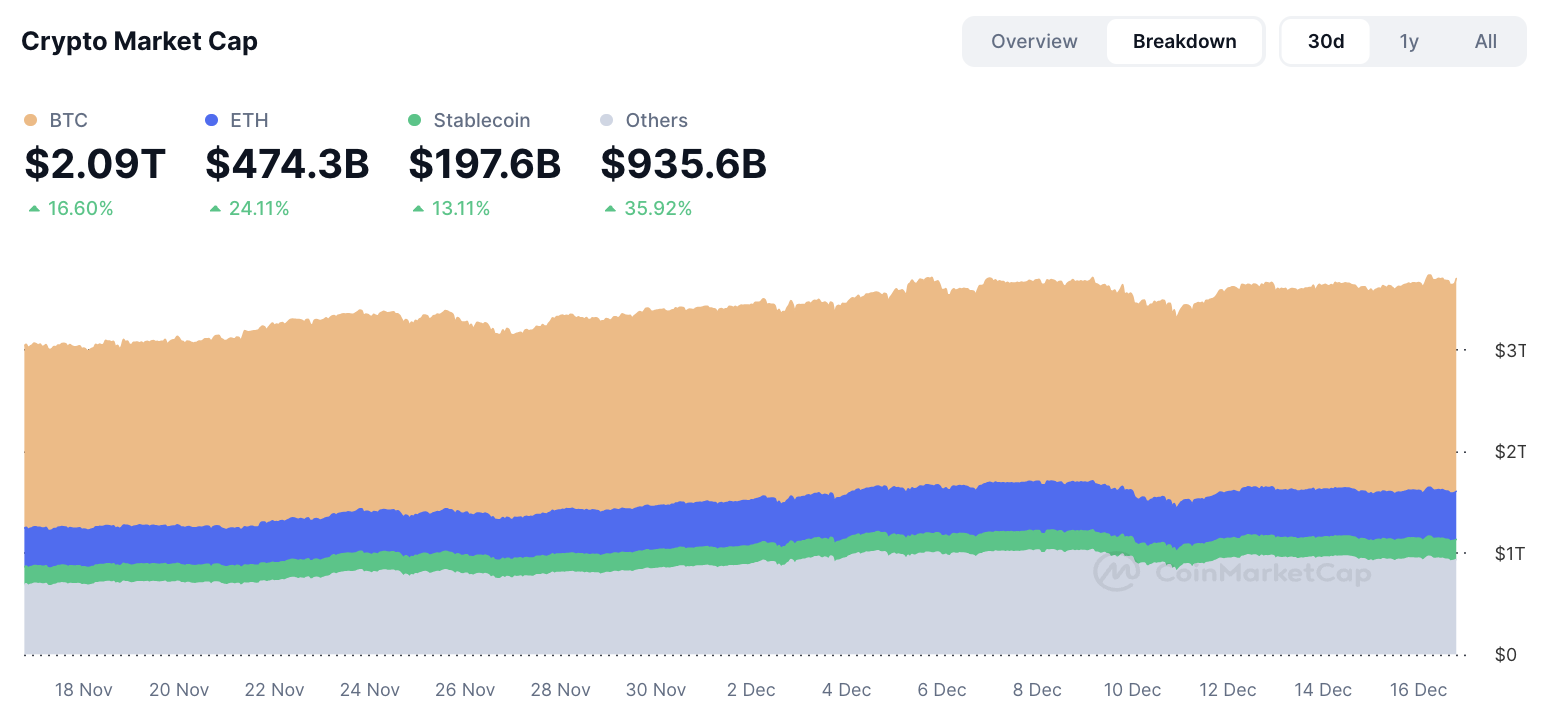Show All time range data
The image size is (1542, 716).
tap(1485, 41)
